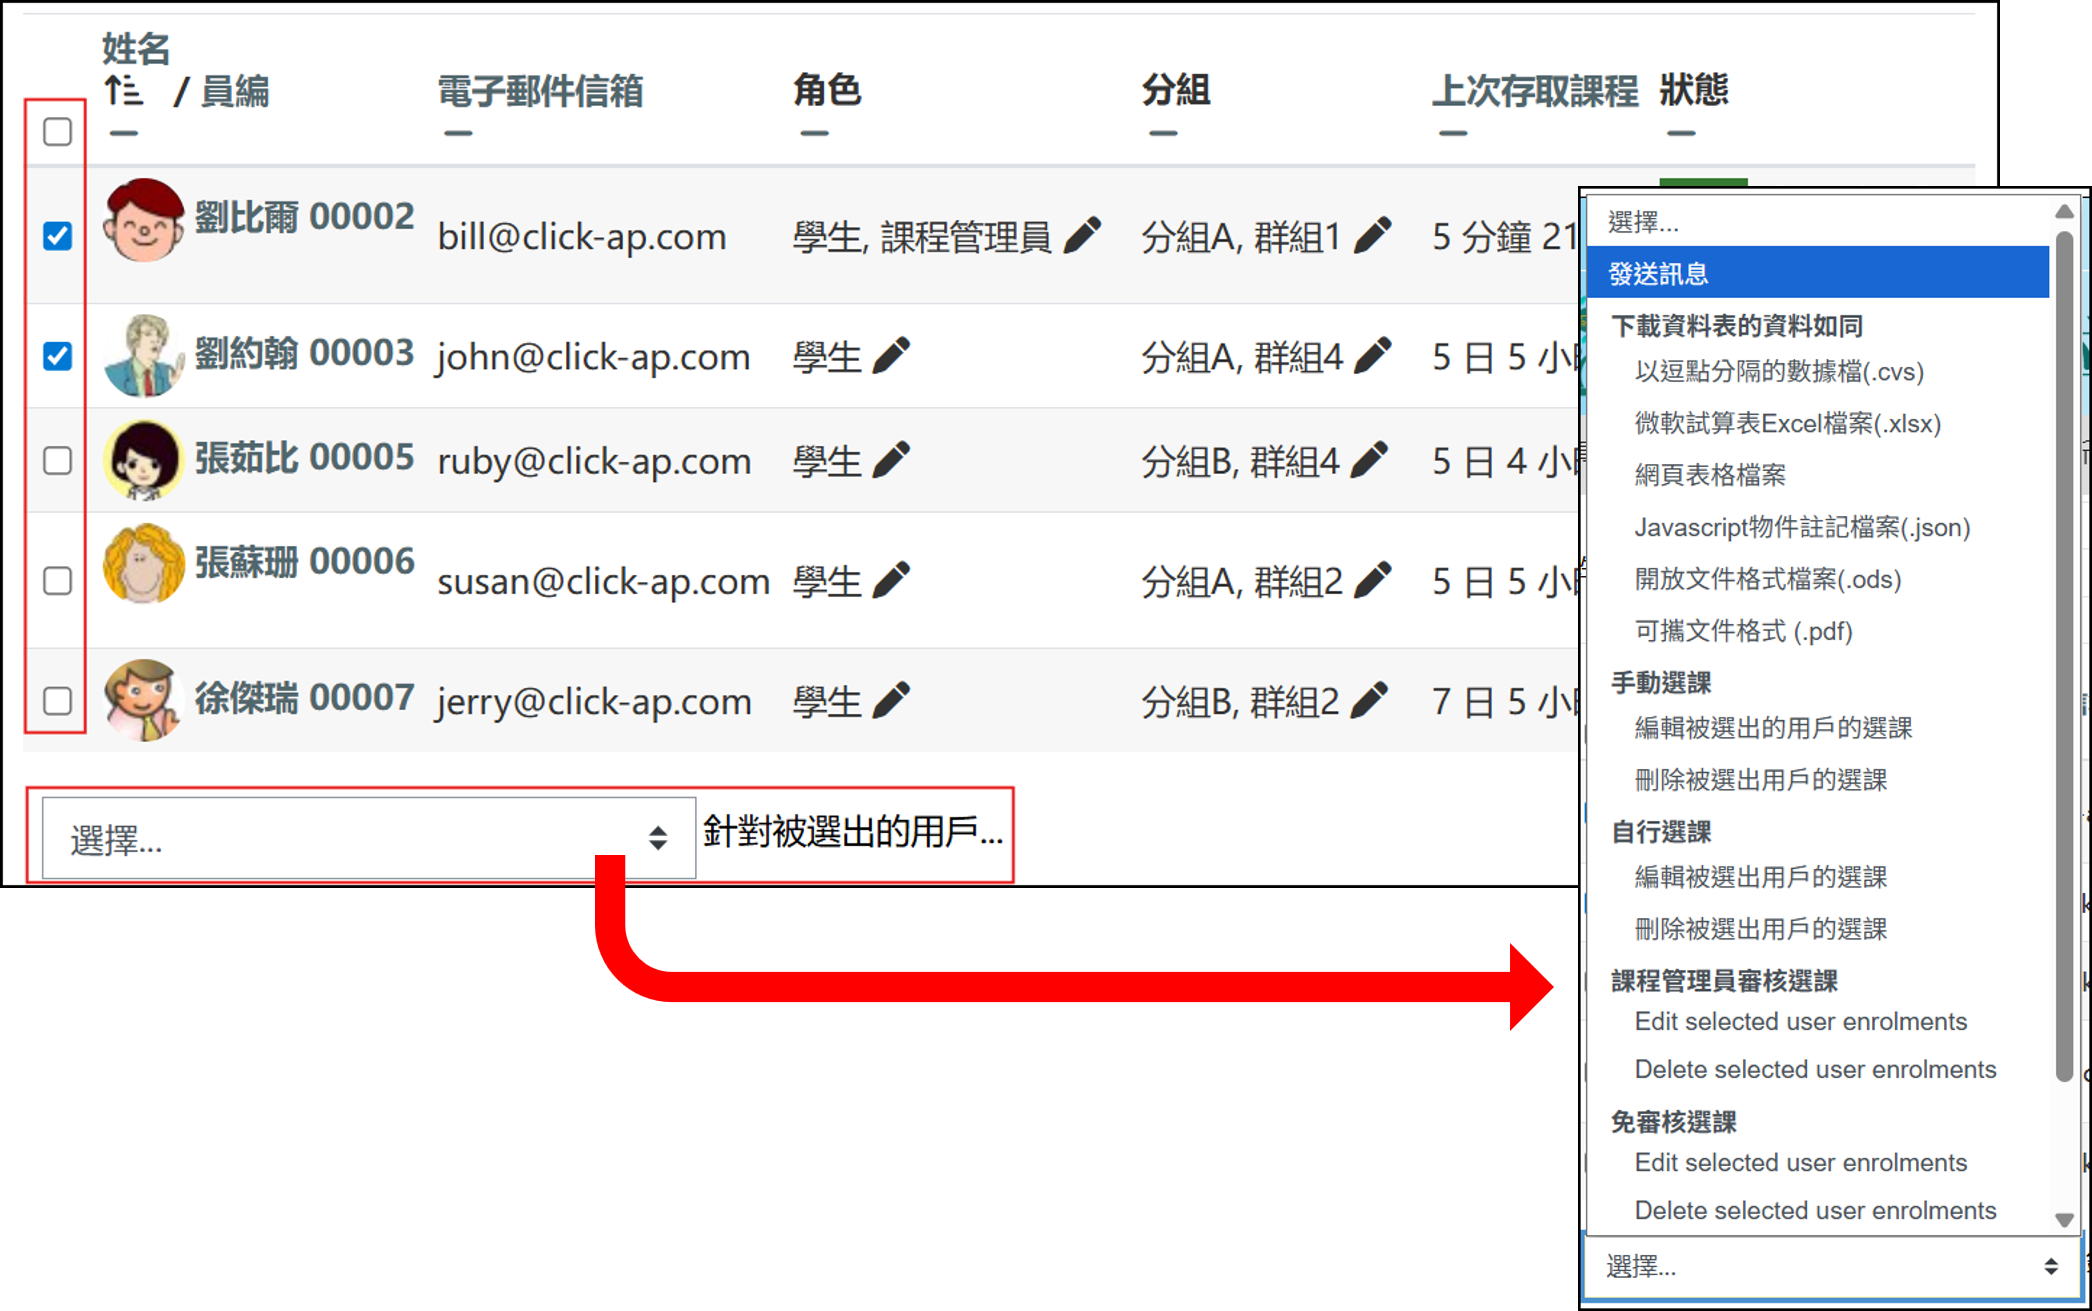The height and width of the screenshot is (1311, 2092).
Task: Choose Delete selected user enrolments under 免審核選課
Action: (1815, 1210)
